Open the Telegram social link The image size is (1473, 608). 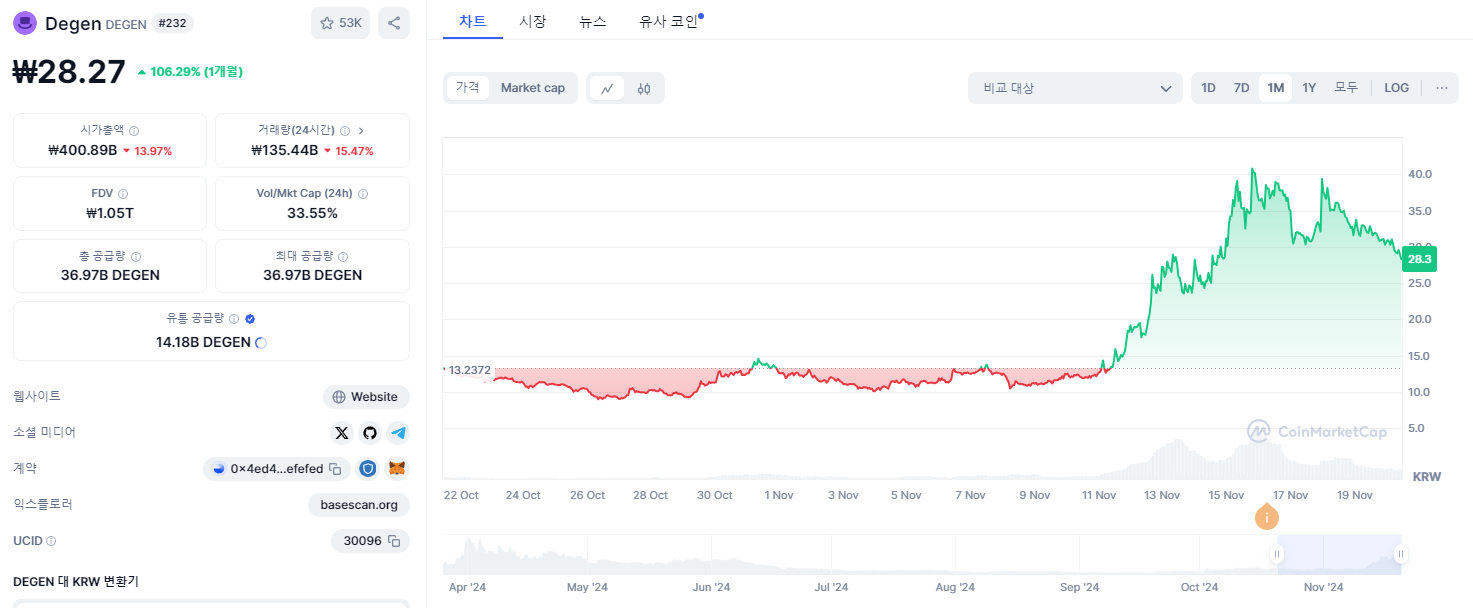pyautogui.click(x=399, y=433)
